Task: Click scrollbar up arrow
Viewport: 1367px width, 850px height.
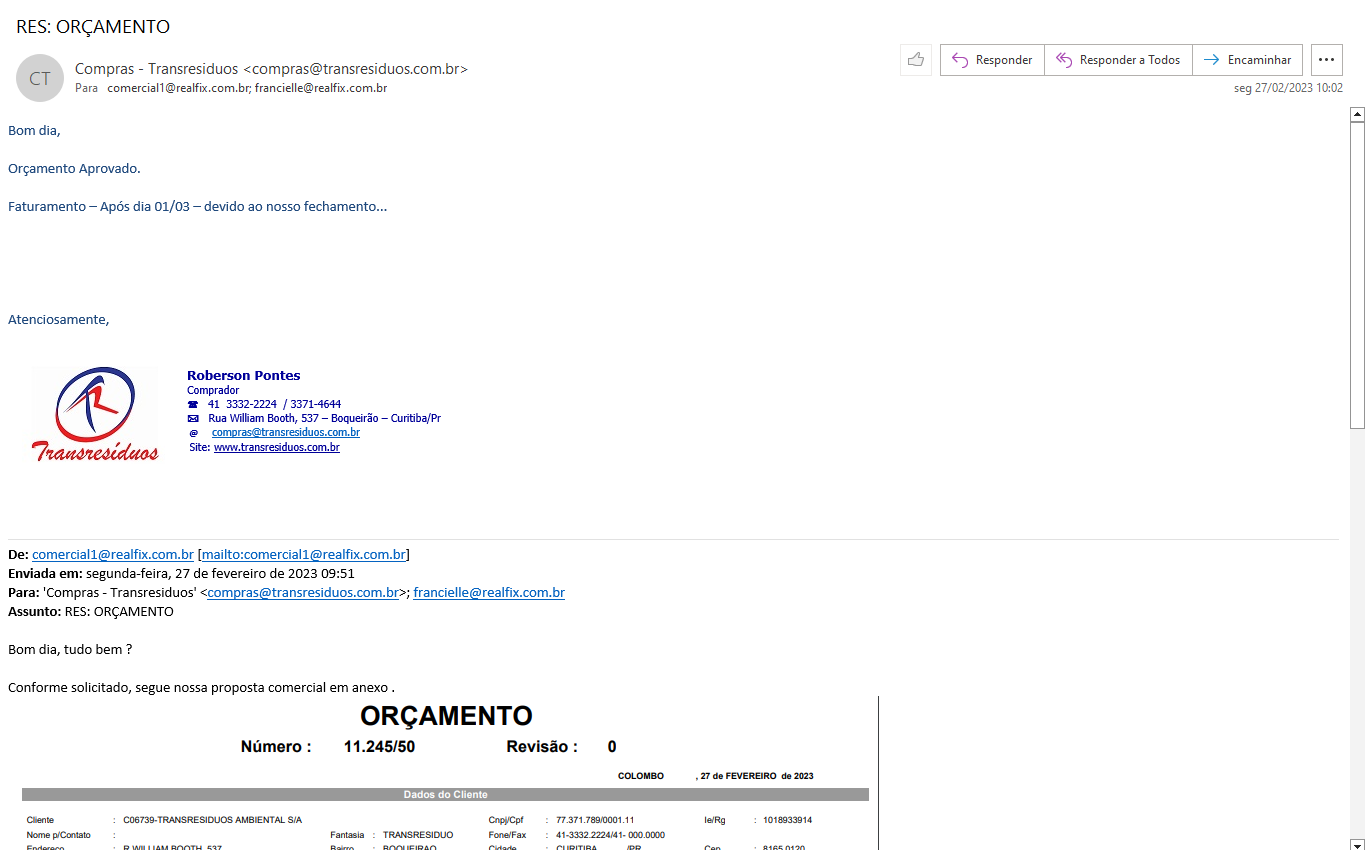Action: [1357, 115]
